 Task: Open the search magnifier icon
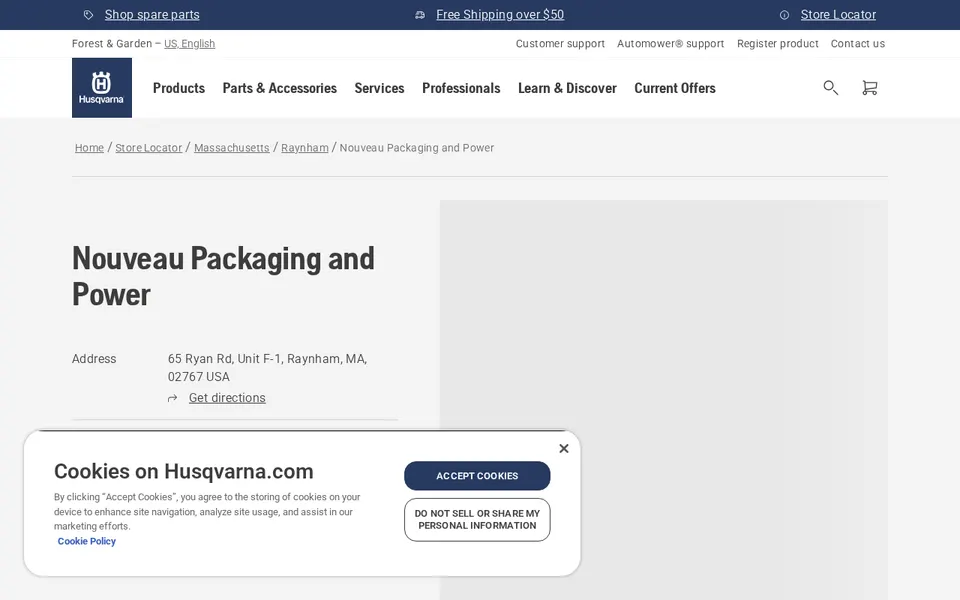point(830,88)
